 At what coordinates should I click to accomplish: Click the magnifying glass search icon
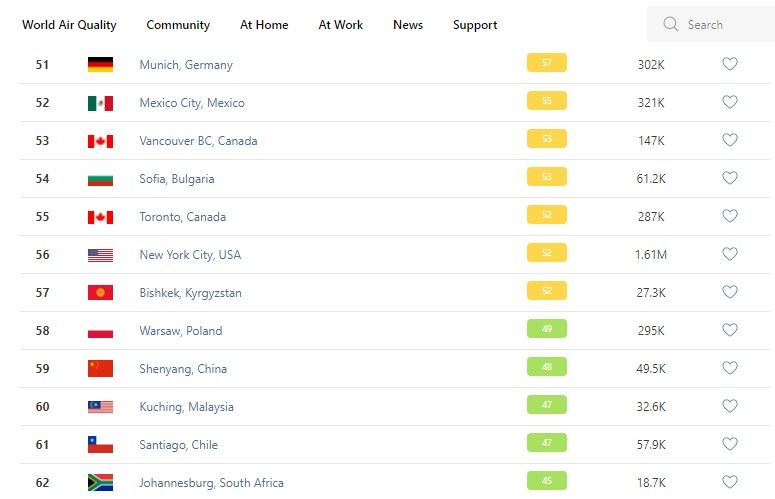coord(670,25)
